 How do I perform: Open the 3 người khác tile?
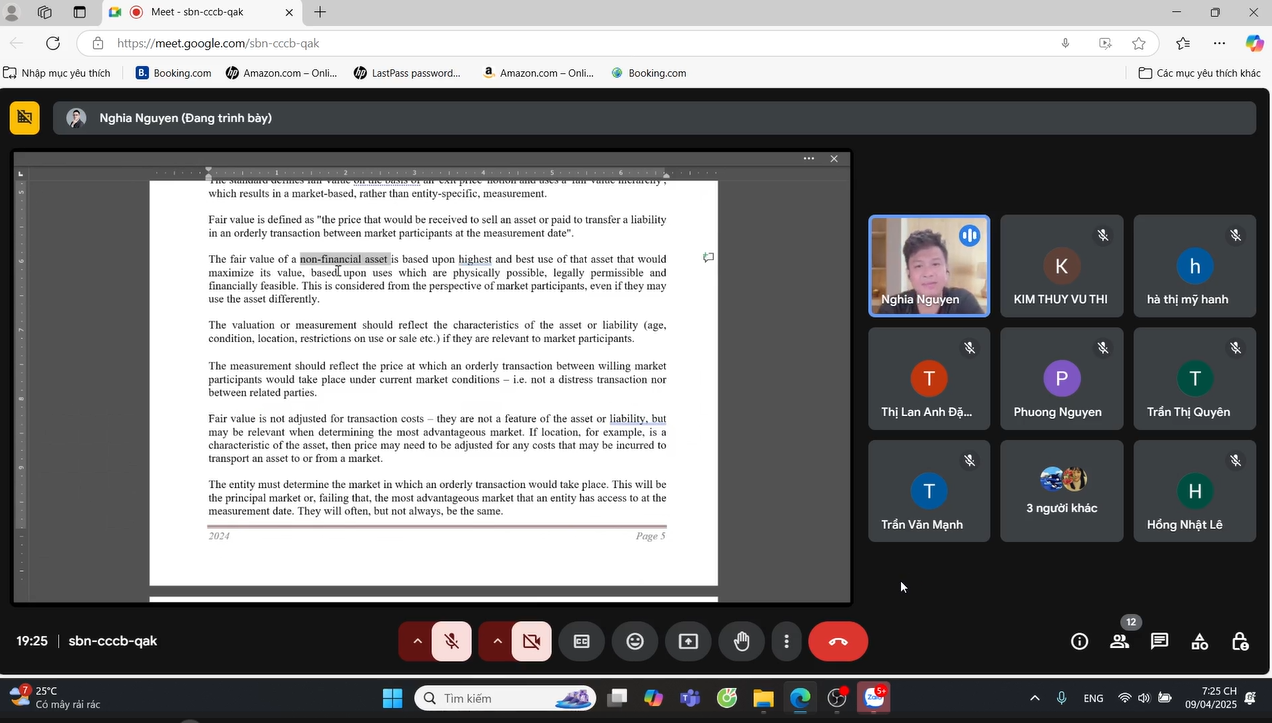point(1061,491)
